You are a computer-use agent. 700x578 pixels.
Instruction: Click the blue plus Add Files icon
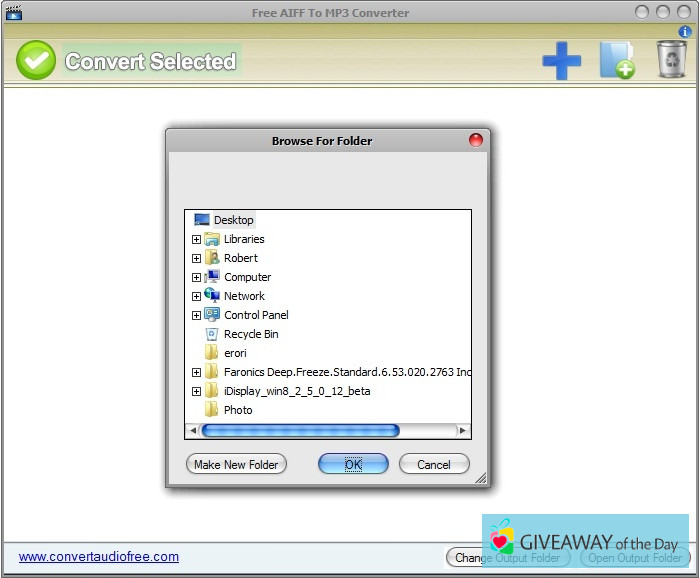click(562, 61)
